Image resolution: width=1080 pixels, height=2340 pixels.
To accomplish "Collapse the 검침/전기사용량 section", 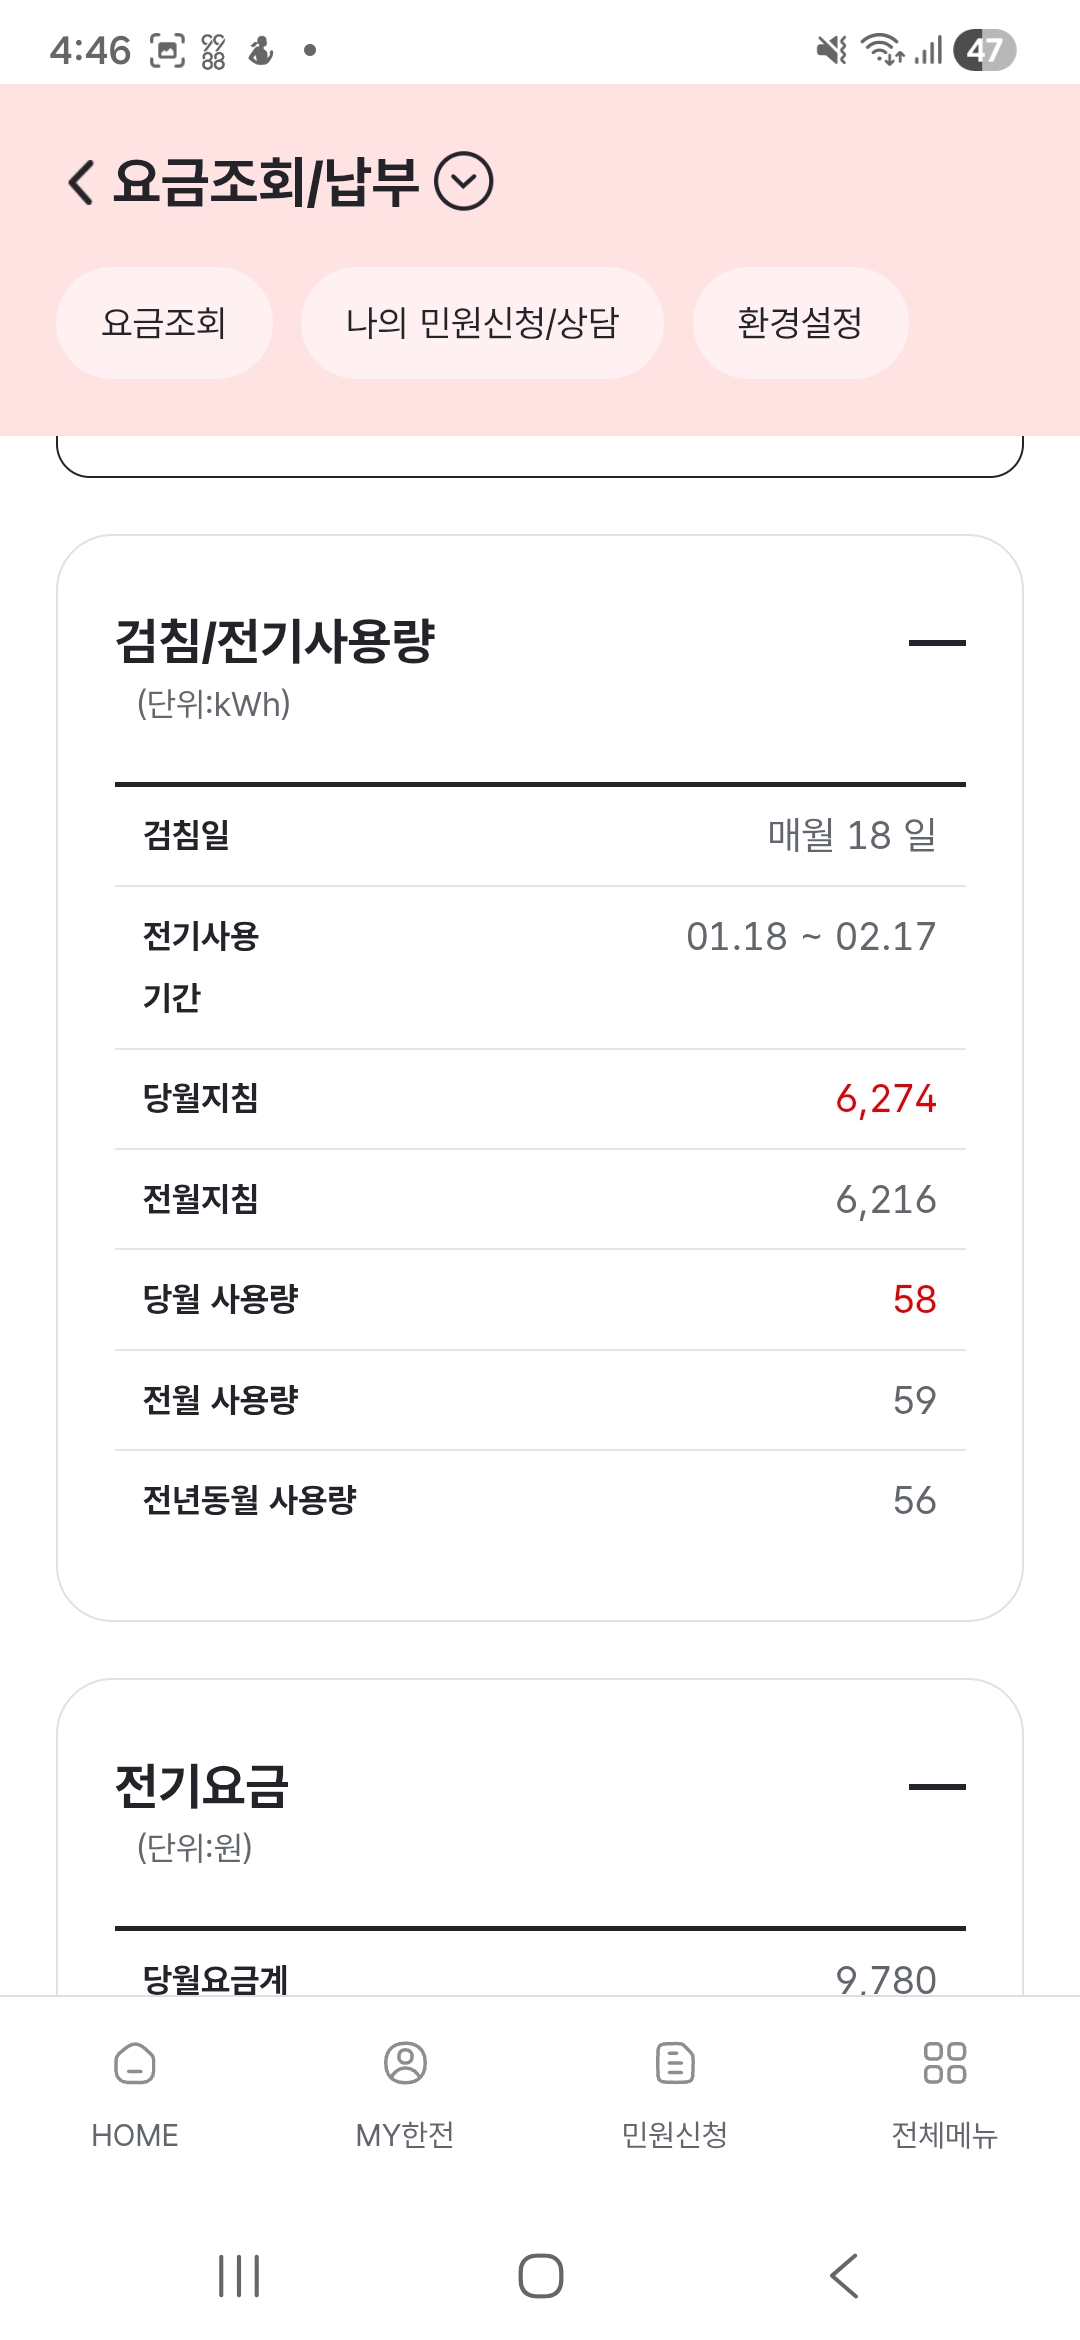I will (x=936, y=643).
